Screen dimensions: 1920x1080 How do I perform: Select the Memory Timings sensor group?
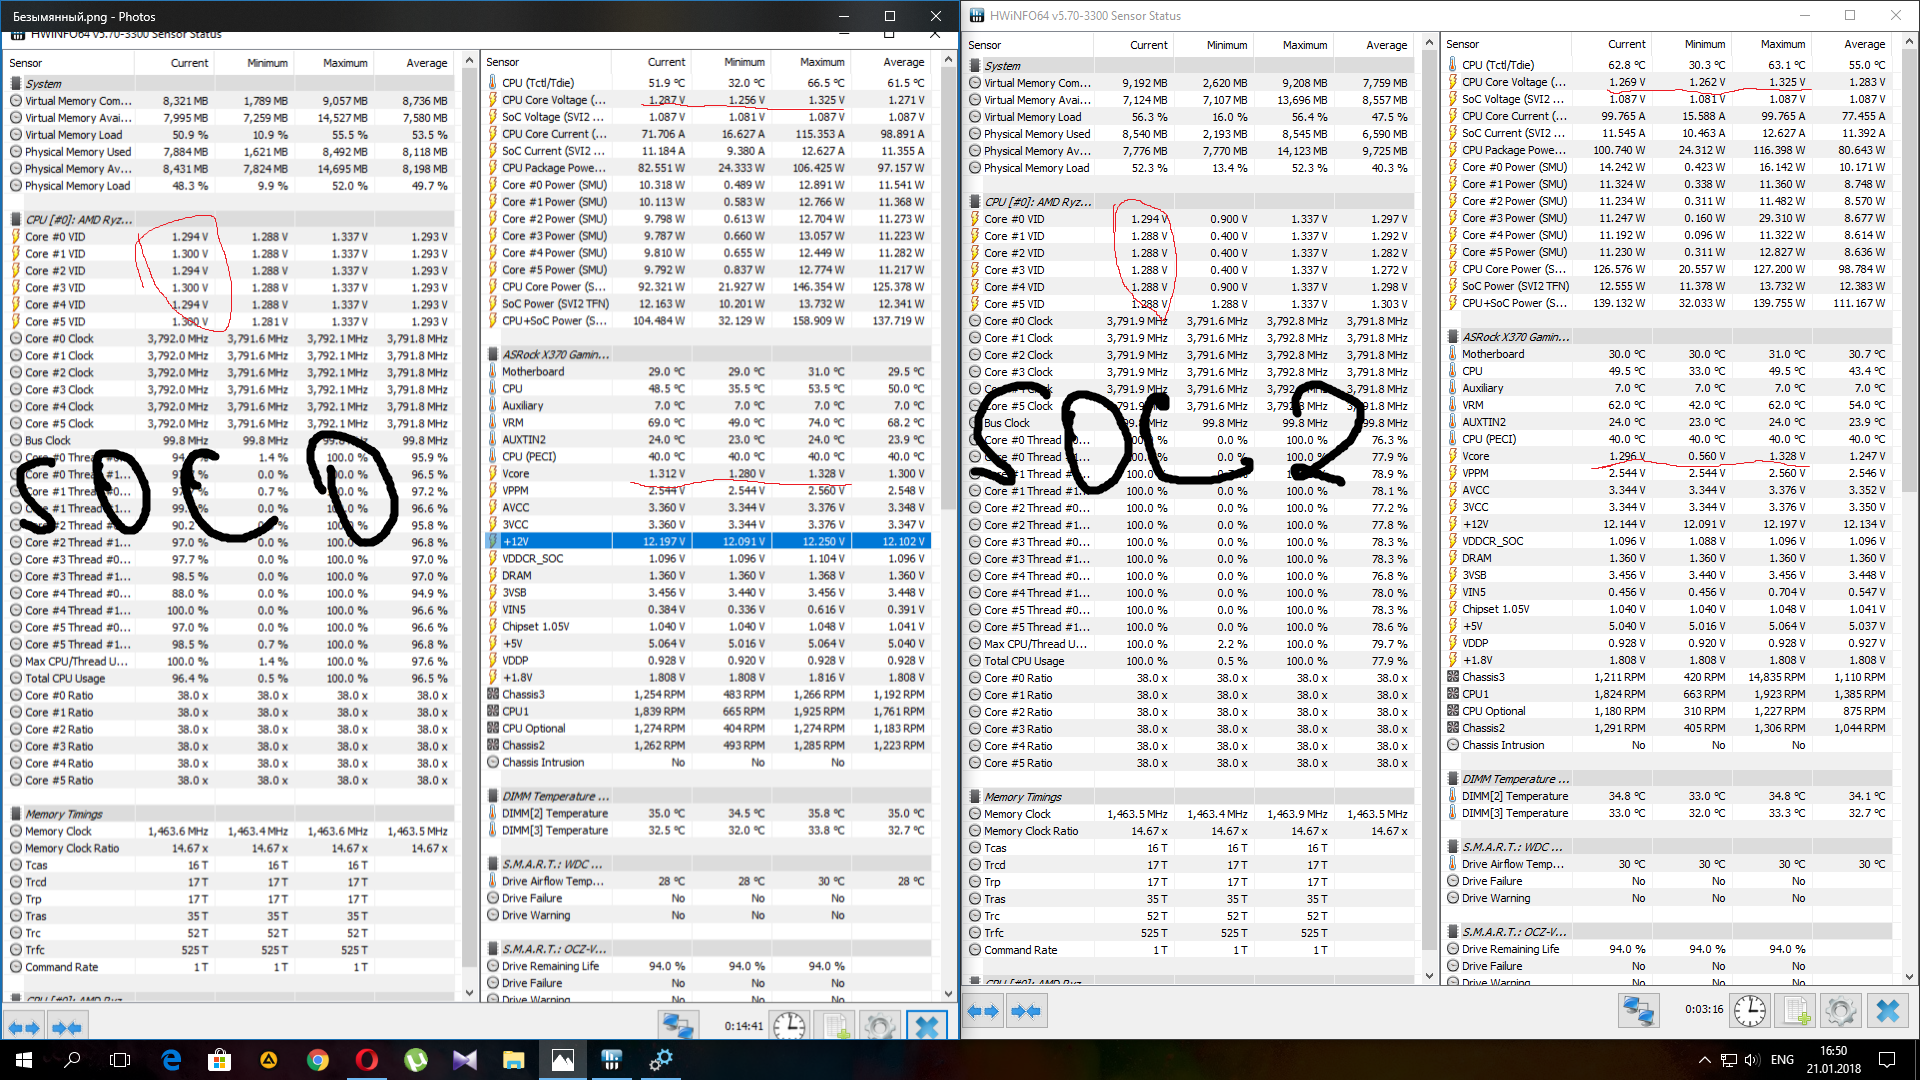(x=1022, y=797)
